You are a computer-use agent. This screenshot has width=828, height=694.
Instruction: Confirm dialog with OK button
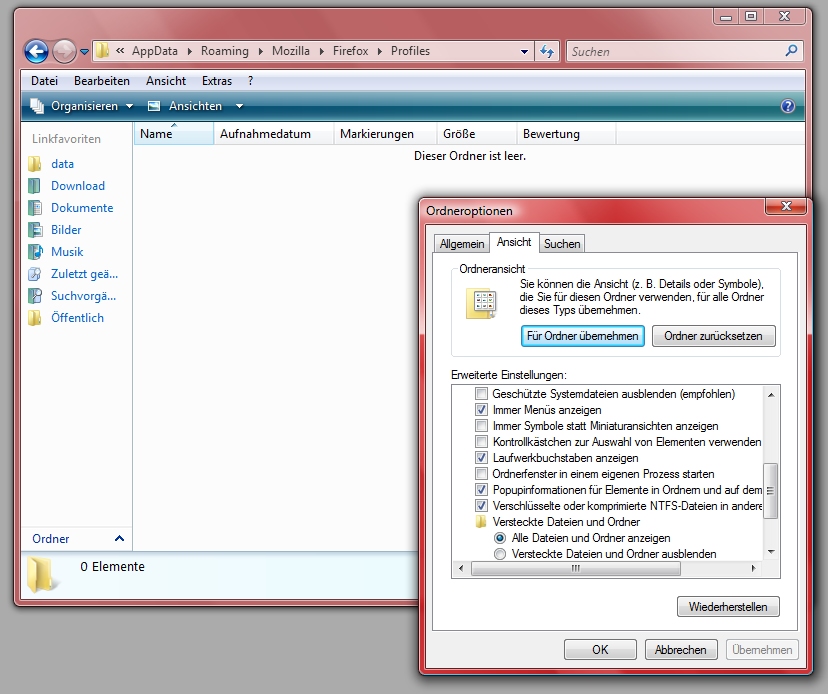point(600,650)
